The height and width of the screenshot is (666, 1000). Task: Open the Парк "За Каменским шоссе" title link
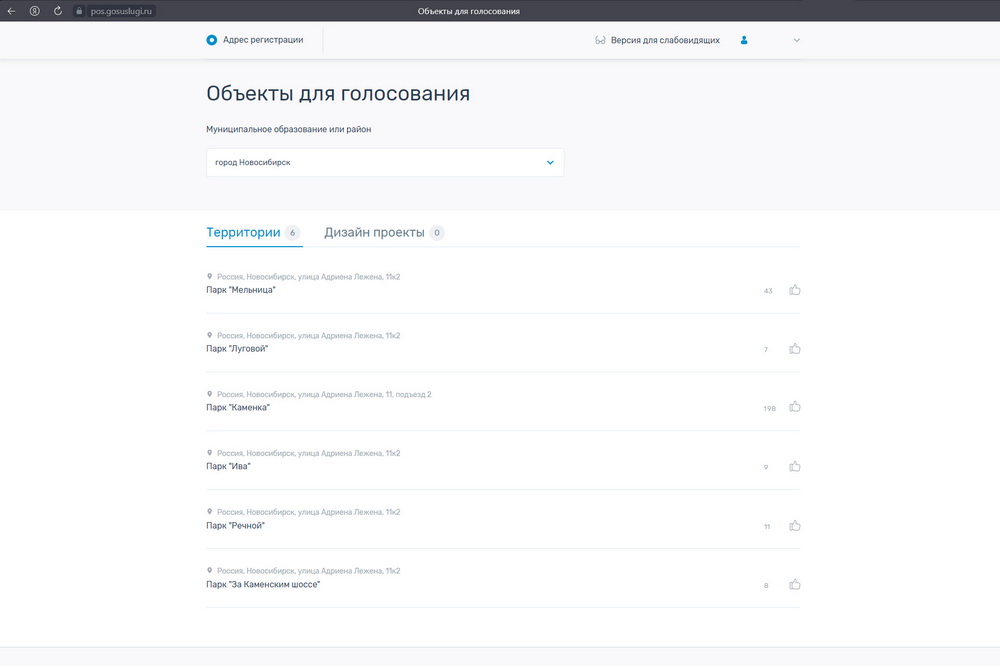pos(263,584)
